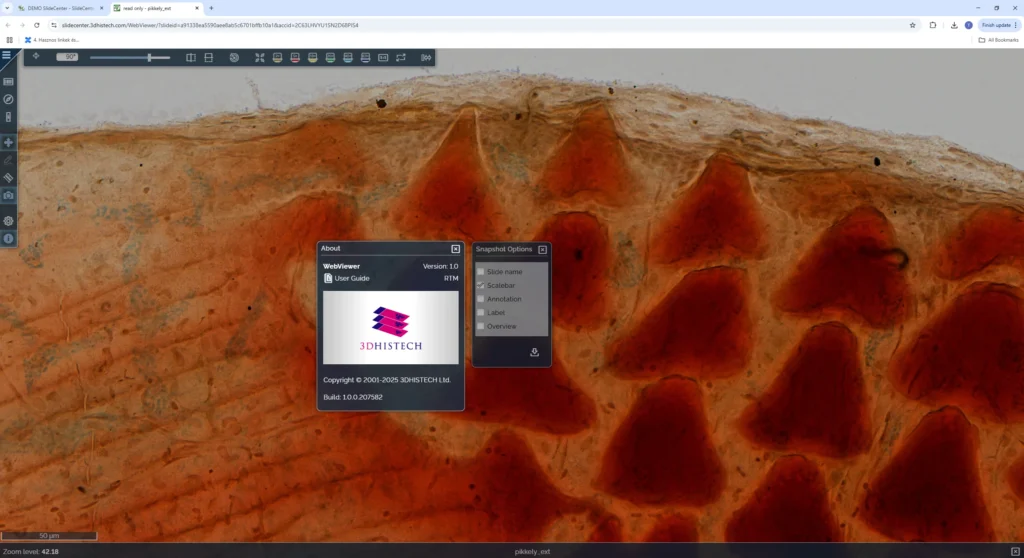Select the pencil annotation tool
The width and height of the screenshot is (1024, 558).
[x=8, y=160]
